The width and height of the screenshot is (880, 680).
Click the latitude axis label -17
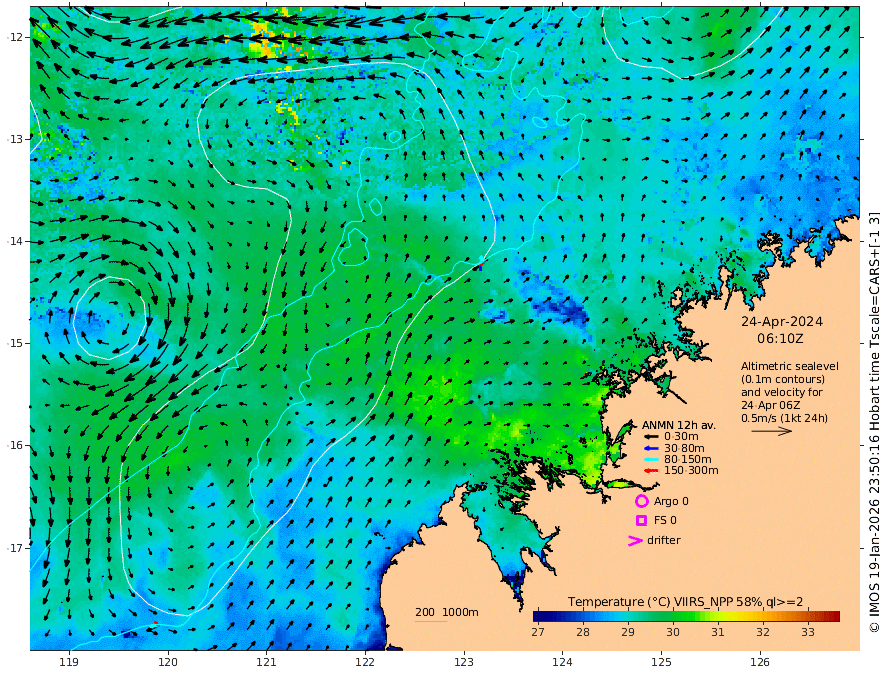click(15, 548)
